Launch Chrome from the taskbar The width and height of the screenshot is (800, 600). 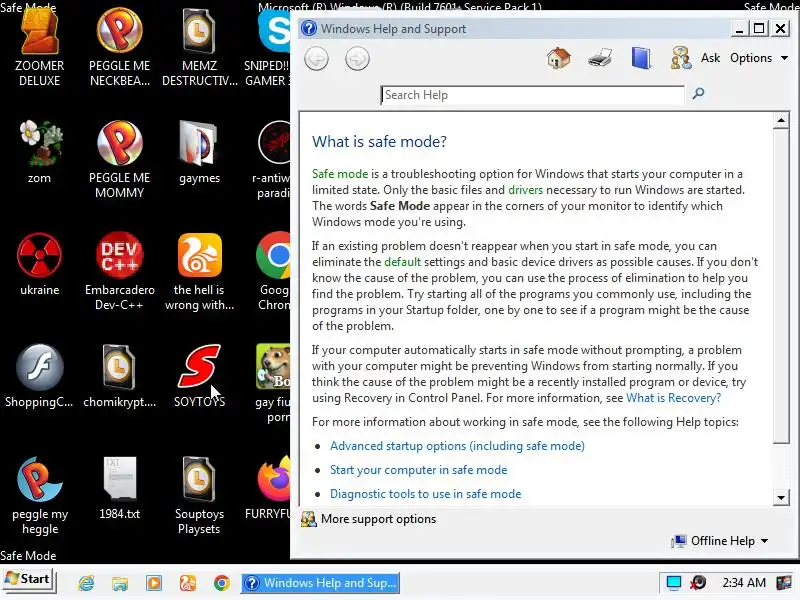[221, 583]
